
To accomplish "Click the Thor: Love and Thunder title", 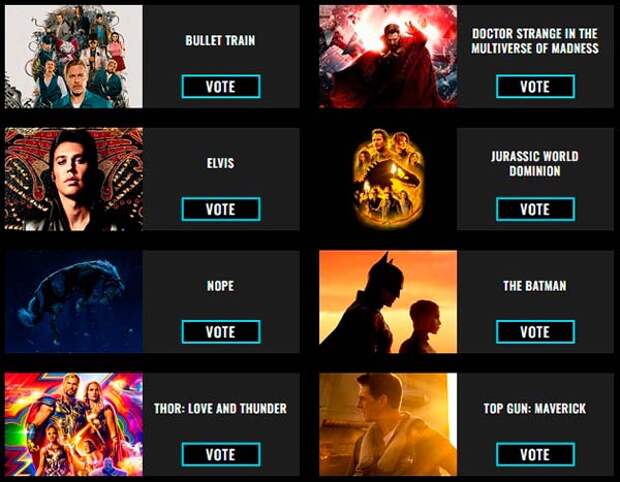I will coord(220,408).
